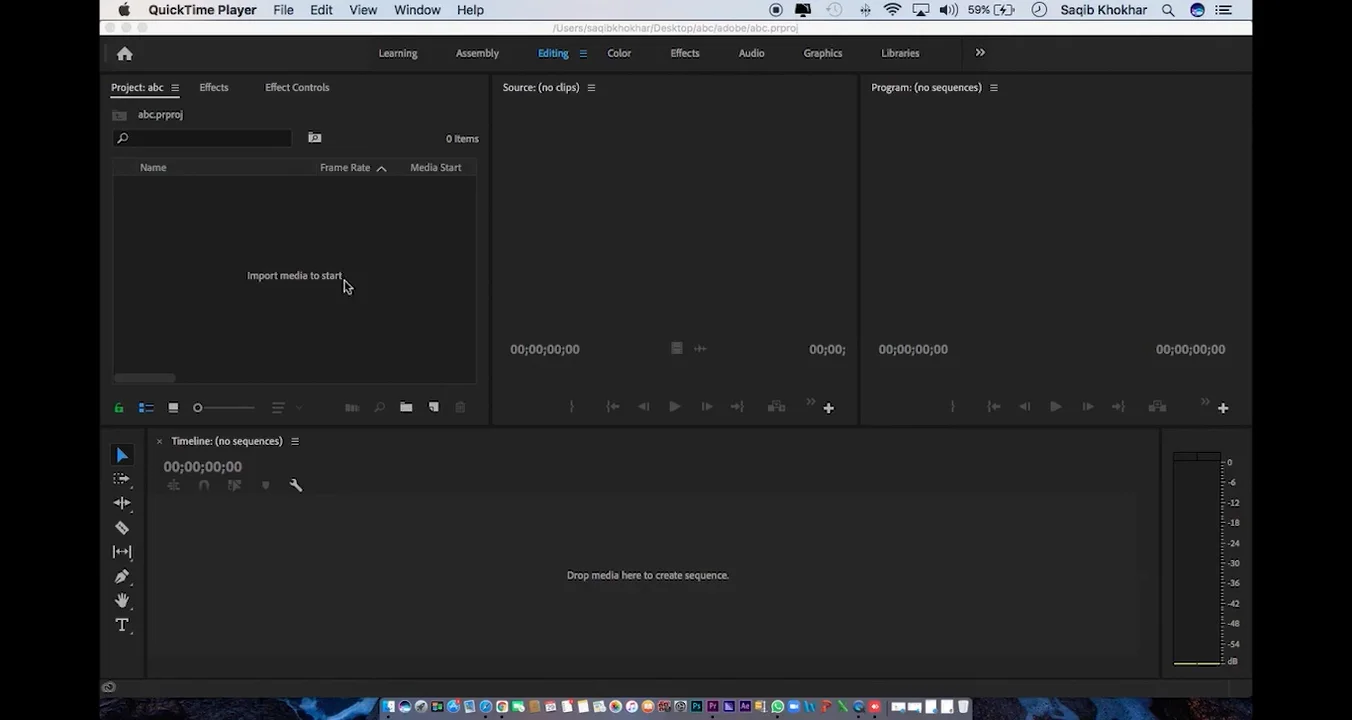This screenshot has height=720, width=1352.
Task: Toggle Snap magnet in Timeline
Action: tap(204, 485)
